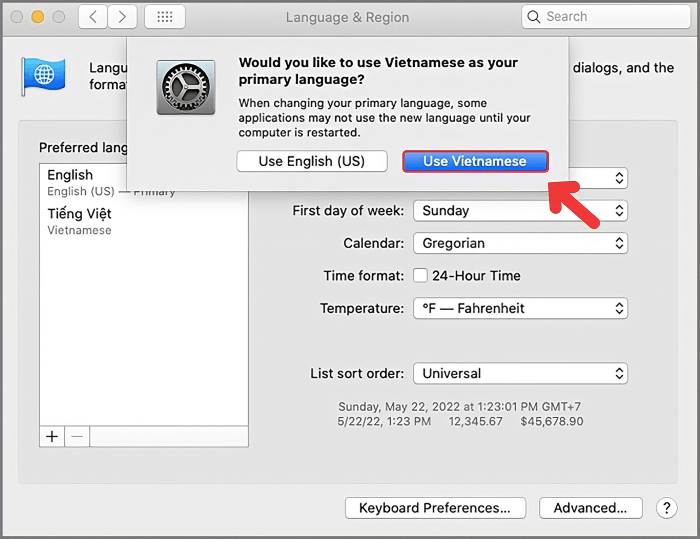The image size is (700, 539).
Task: Click the Language & Region globe flag icon
Action: pos(43,75)
